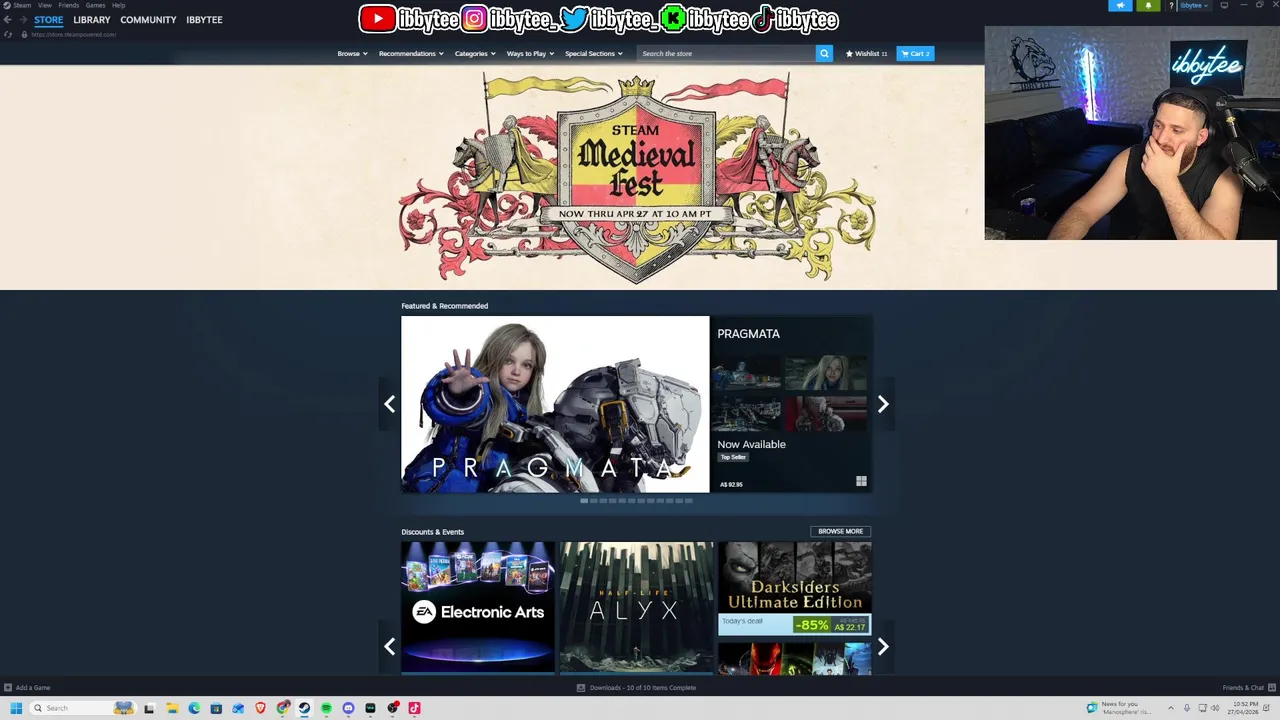Open the ibbytee account dropdown

point(1194,5)
